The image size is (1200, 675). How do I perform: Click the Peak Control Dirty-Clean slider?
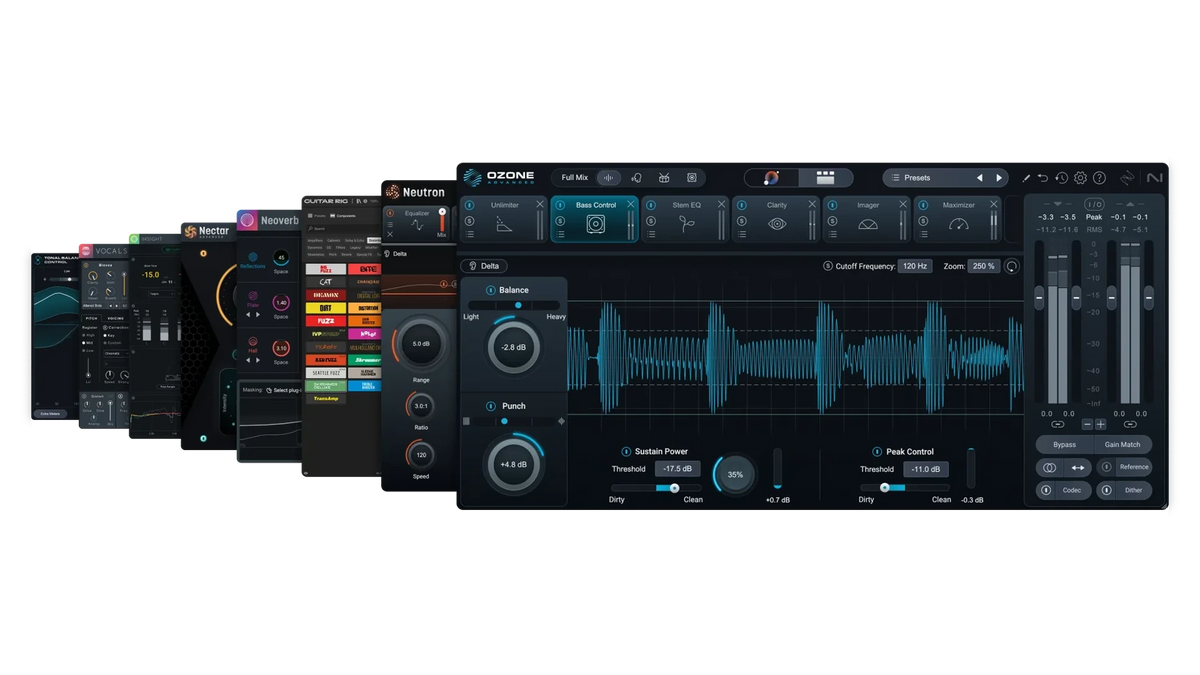(x=905, y=488)
